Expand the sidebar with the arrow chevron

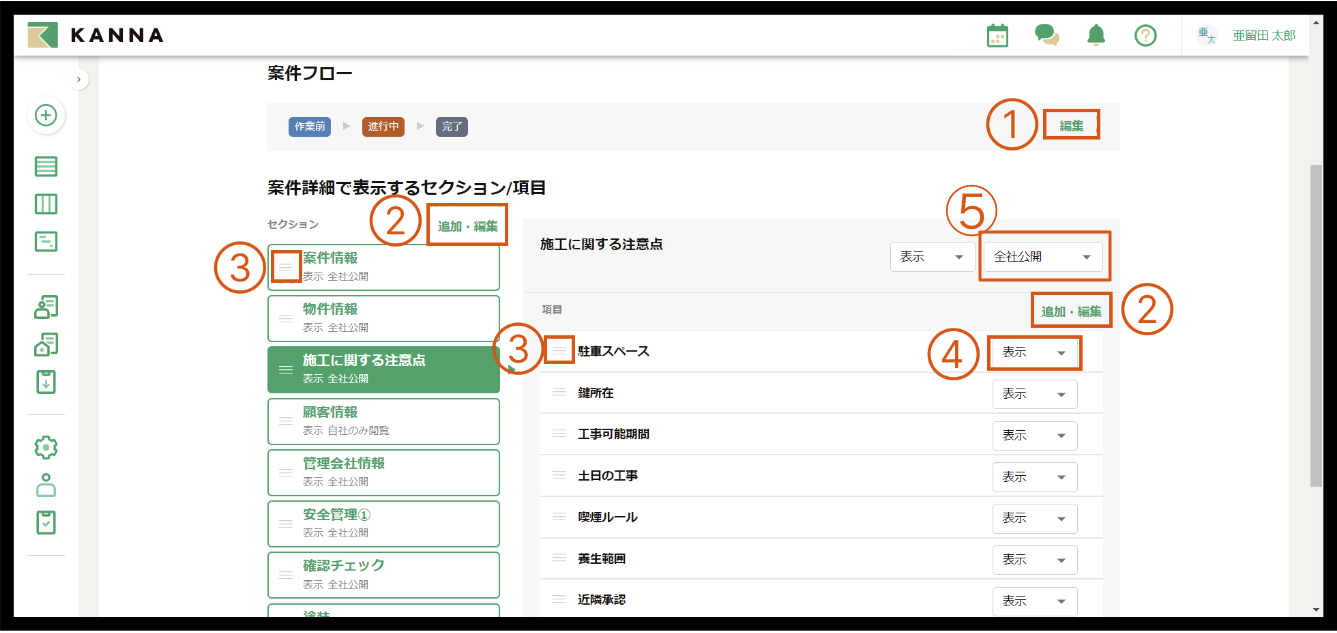coord(80,79)
